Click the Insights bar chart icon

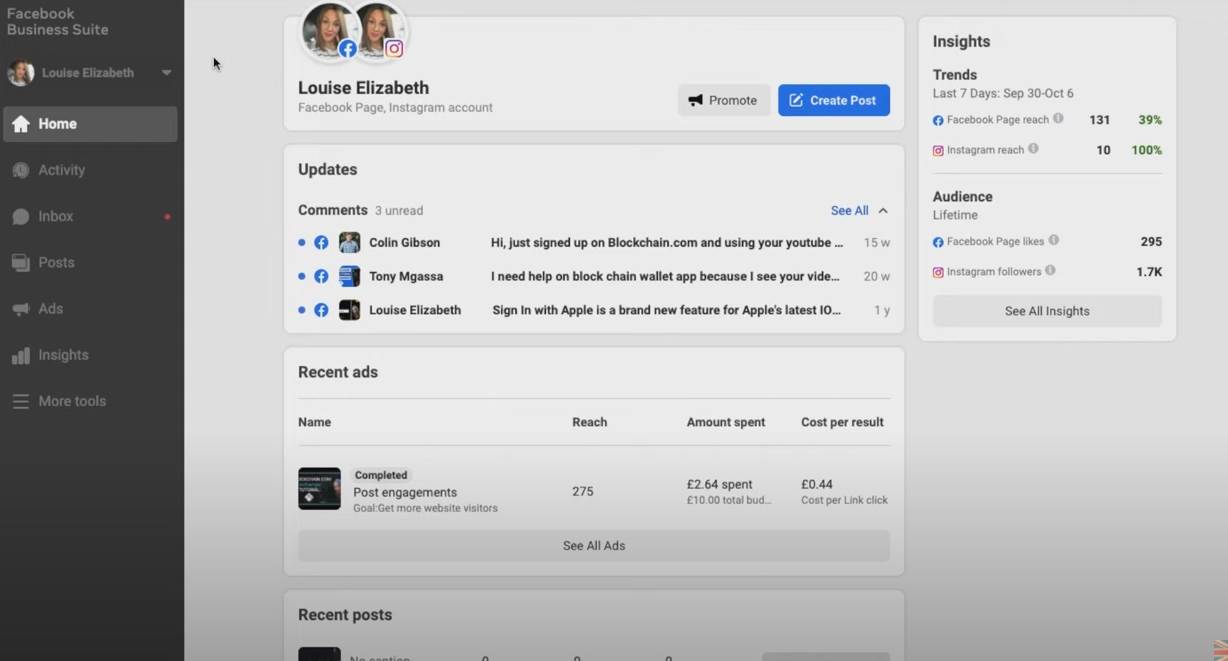click(x=21, y=356)
